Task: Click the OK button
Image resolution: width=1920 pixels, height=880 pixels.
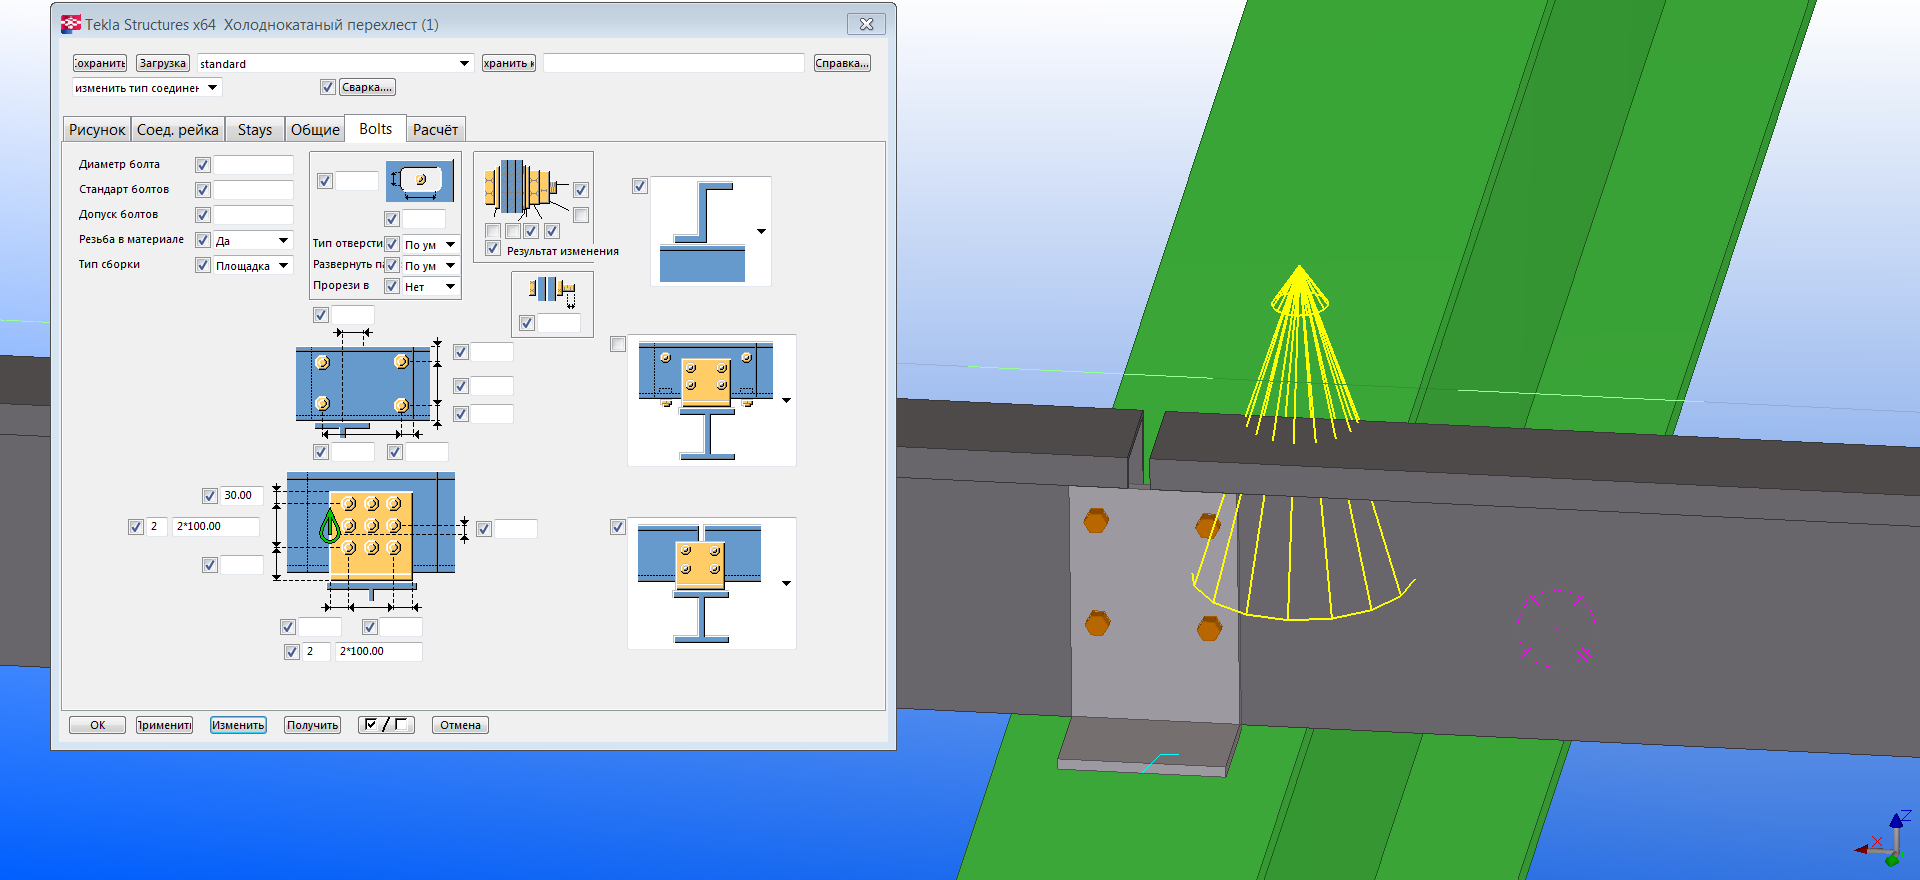Action: (x=97, y=725)
